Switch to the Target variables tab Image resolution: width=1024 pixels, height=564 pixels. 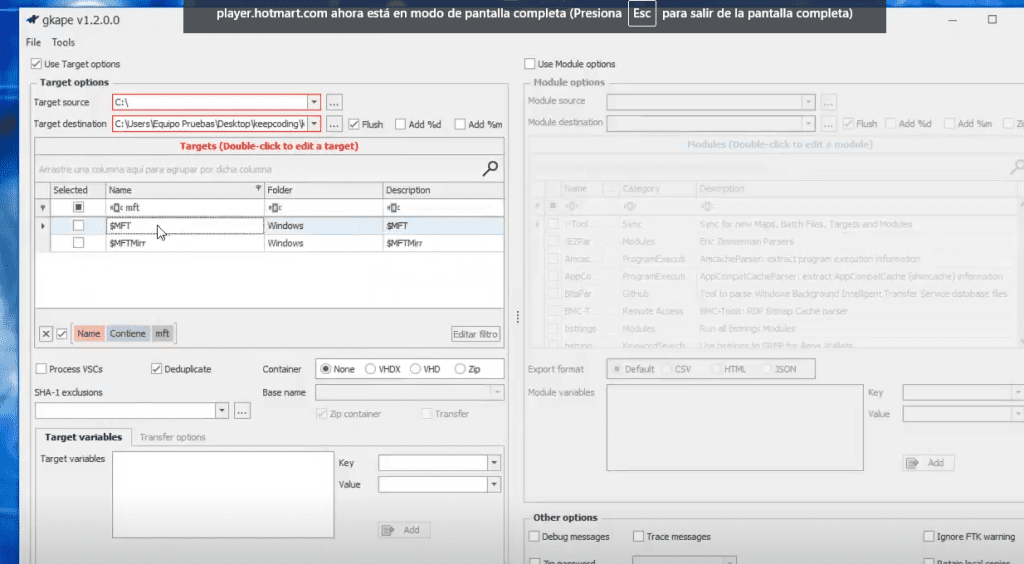coord(83,437)
